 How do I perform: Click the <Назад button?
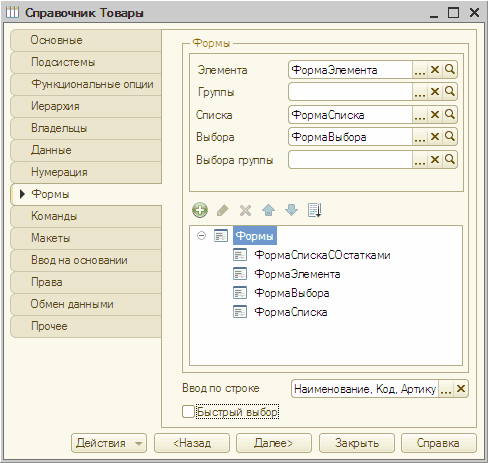point(192,443)
